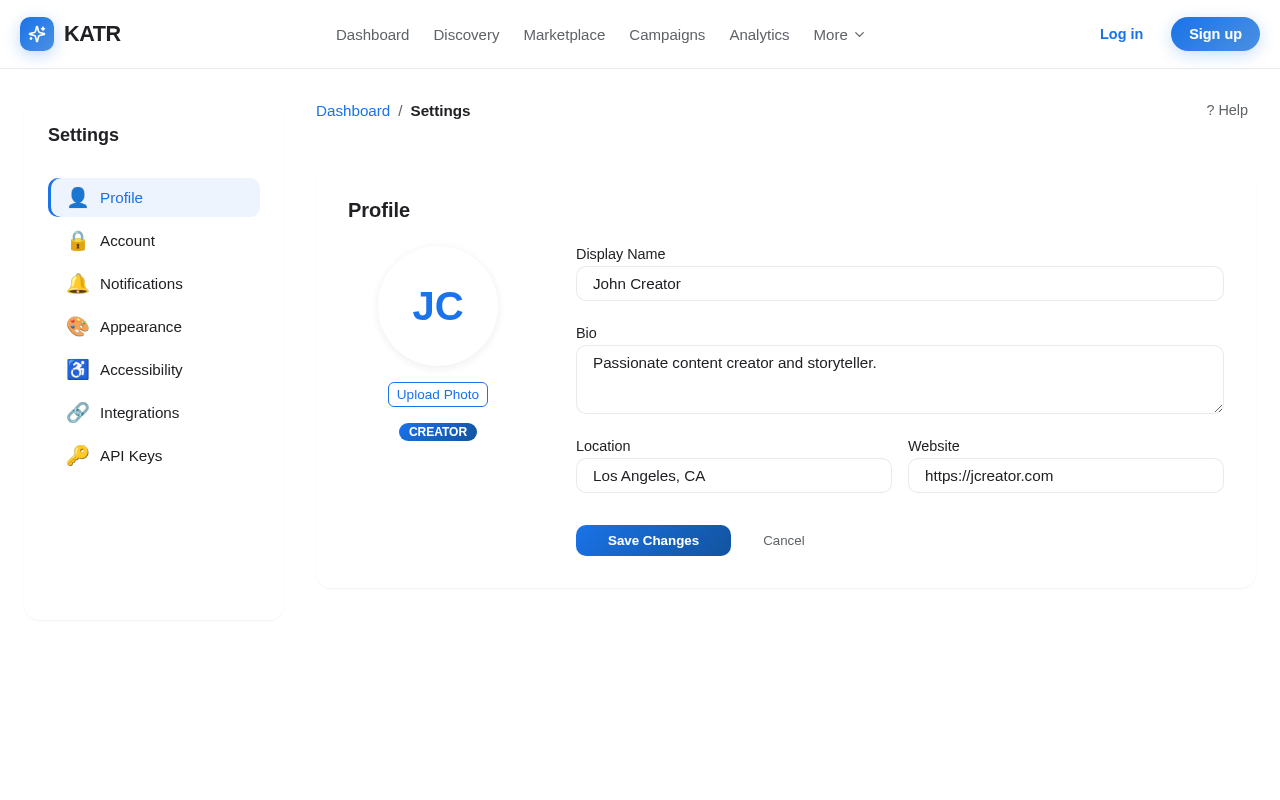This screenshot has height=800, width=1280.
Task: Select Appearance settings label
Action: [x=141, y=327]
